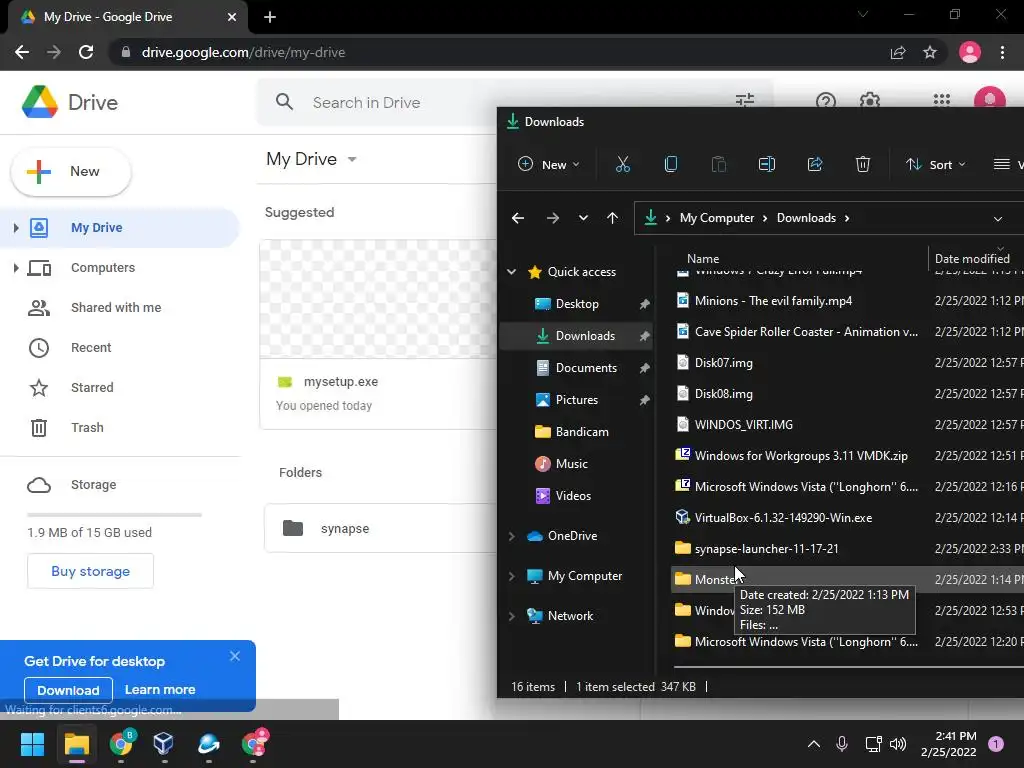Select Music in the navigation pane
1024x768 pixels.
click(571, 464)
